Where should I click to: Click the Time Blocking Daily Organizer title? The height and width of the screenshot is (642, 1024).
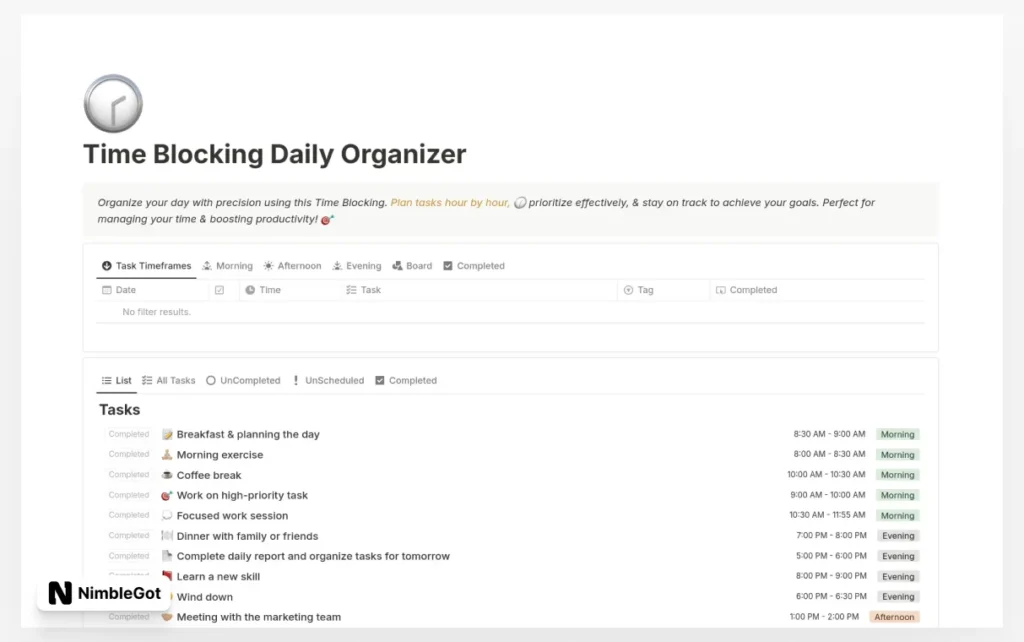point(274,154)
